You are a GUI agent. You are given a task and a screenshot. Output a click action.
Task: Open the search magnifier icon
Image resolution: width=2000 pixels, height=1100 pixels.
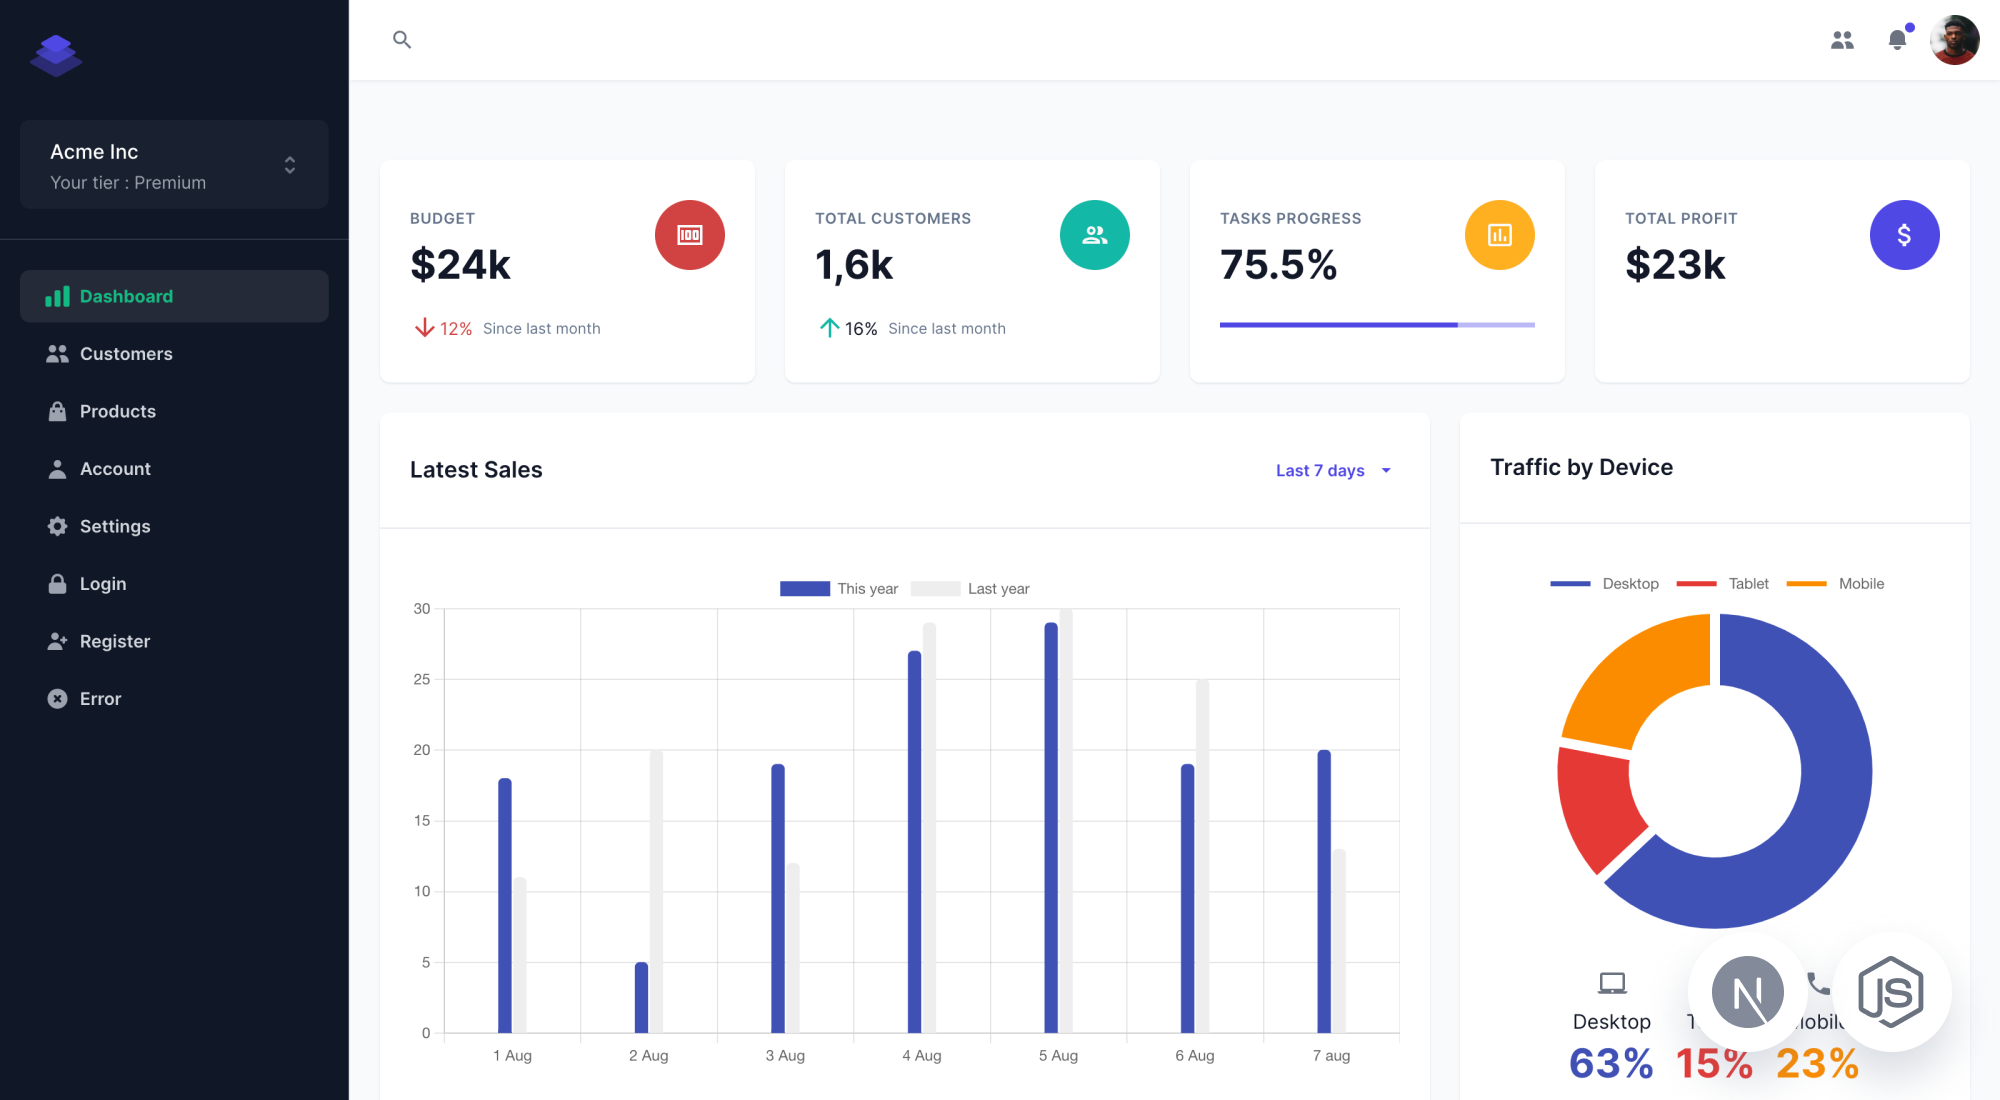(x=401, y=39)
